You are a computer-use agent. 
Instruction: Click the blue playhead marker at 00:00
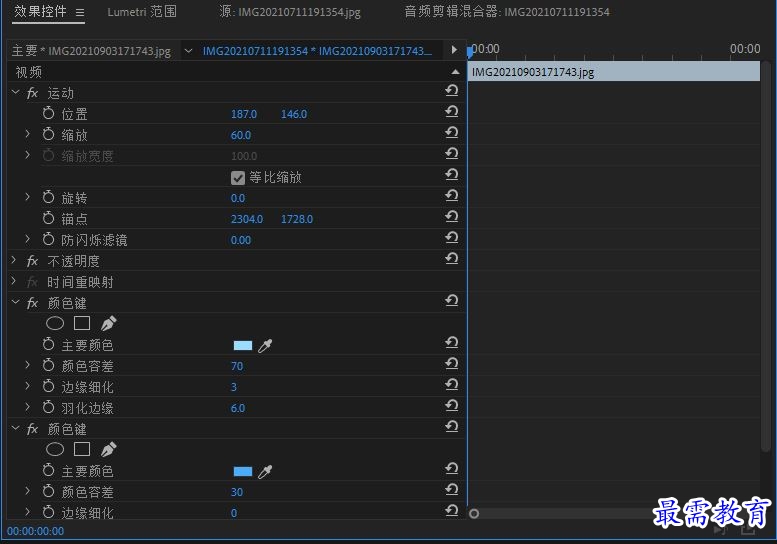pos(470,51)
